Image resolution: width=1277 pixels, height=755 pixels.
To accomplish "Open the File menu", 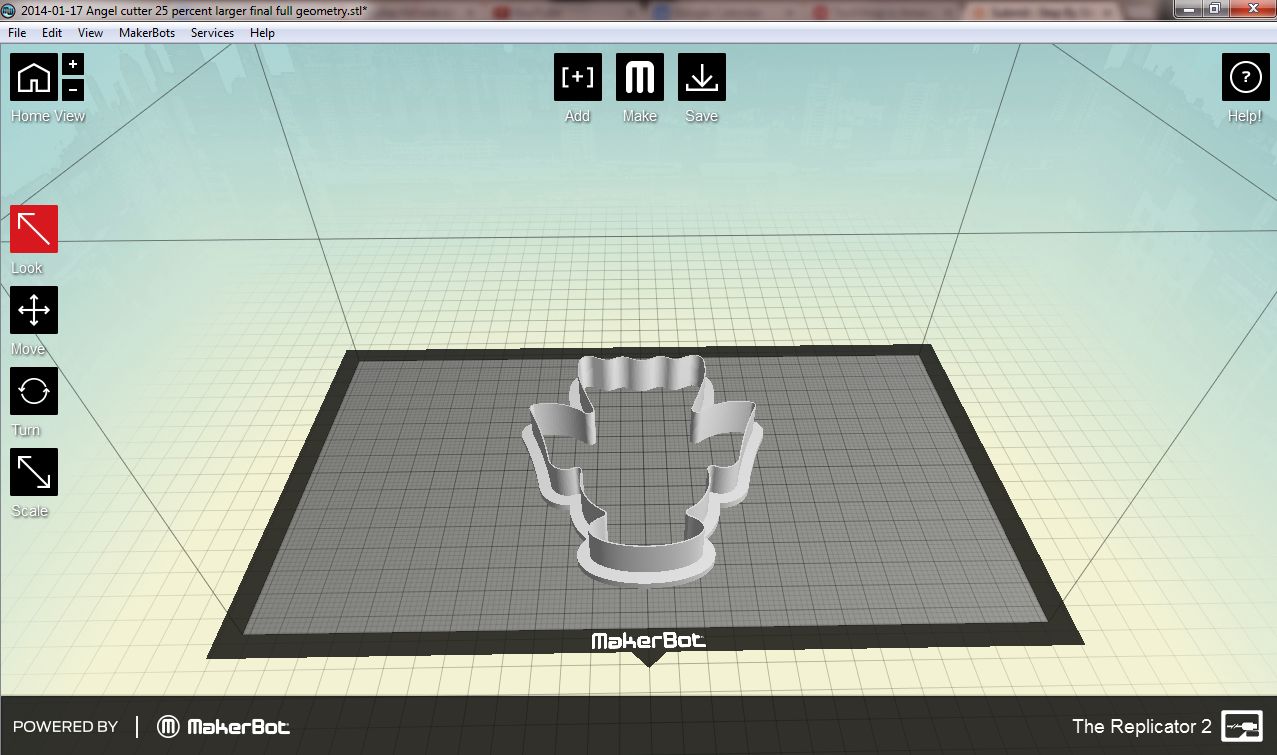I will click(16, 32).
